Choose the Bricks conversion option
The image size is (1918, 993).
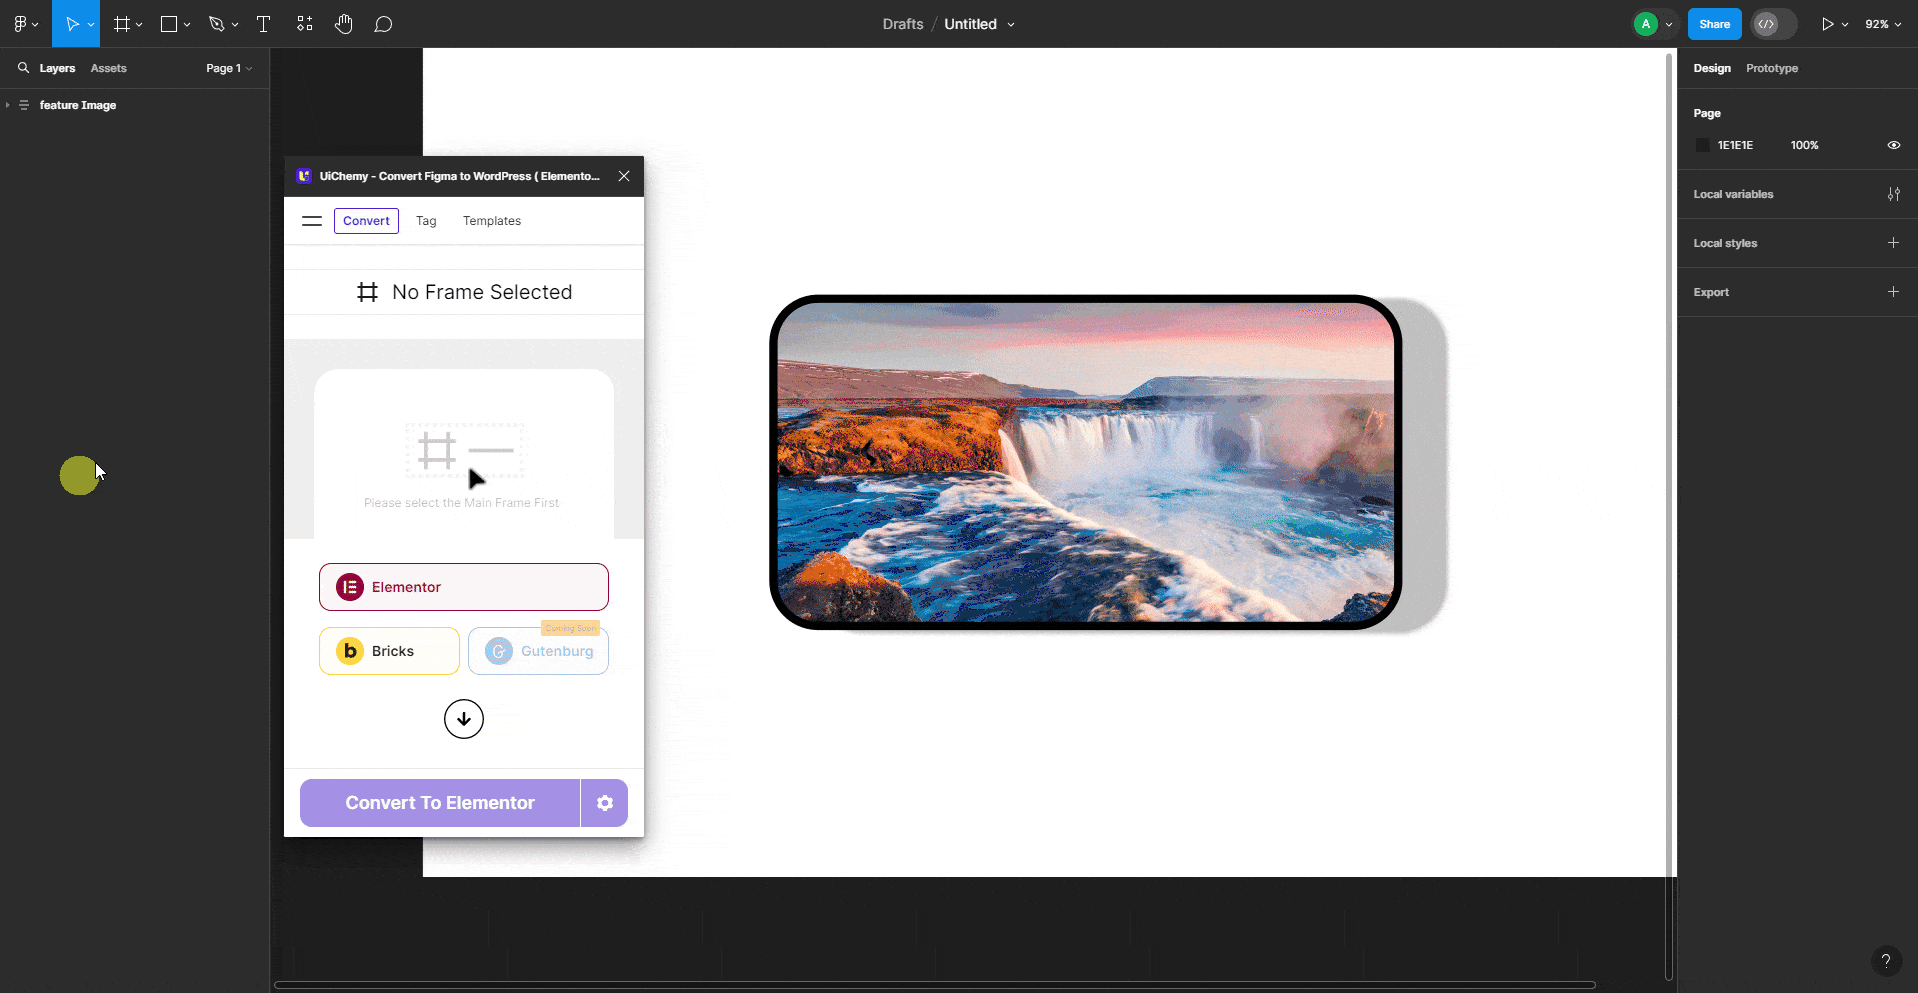click(388, 650)
